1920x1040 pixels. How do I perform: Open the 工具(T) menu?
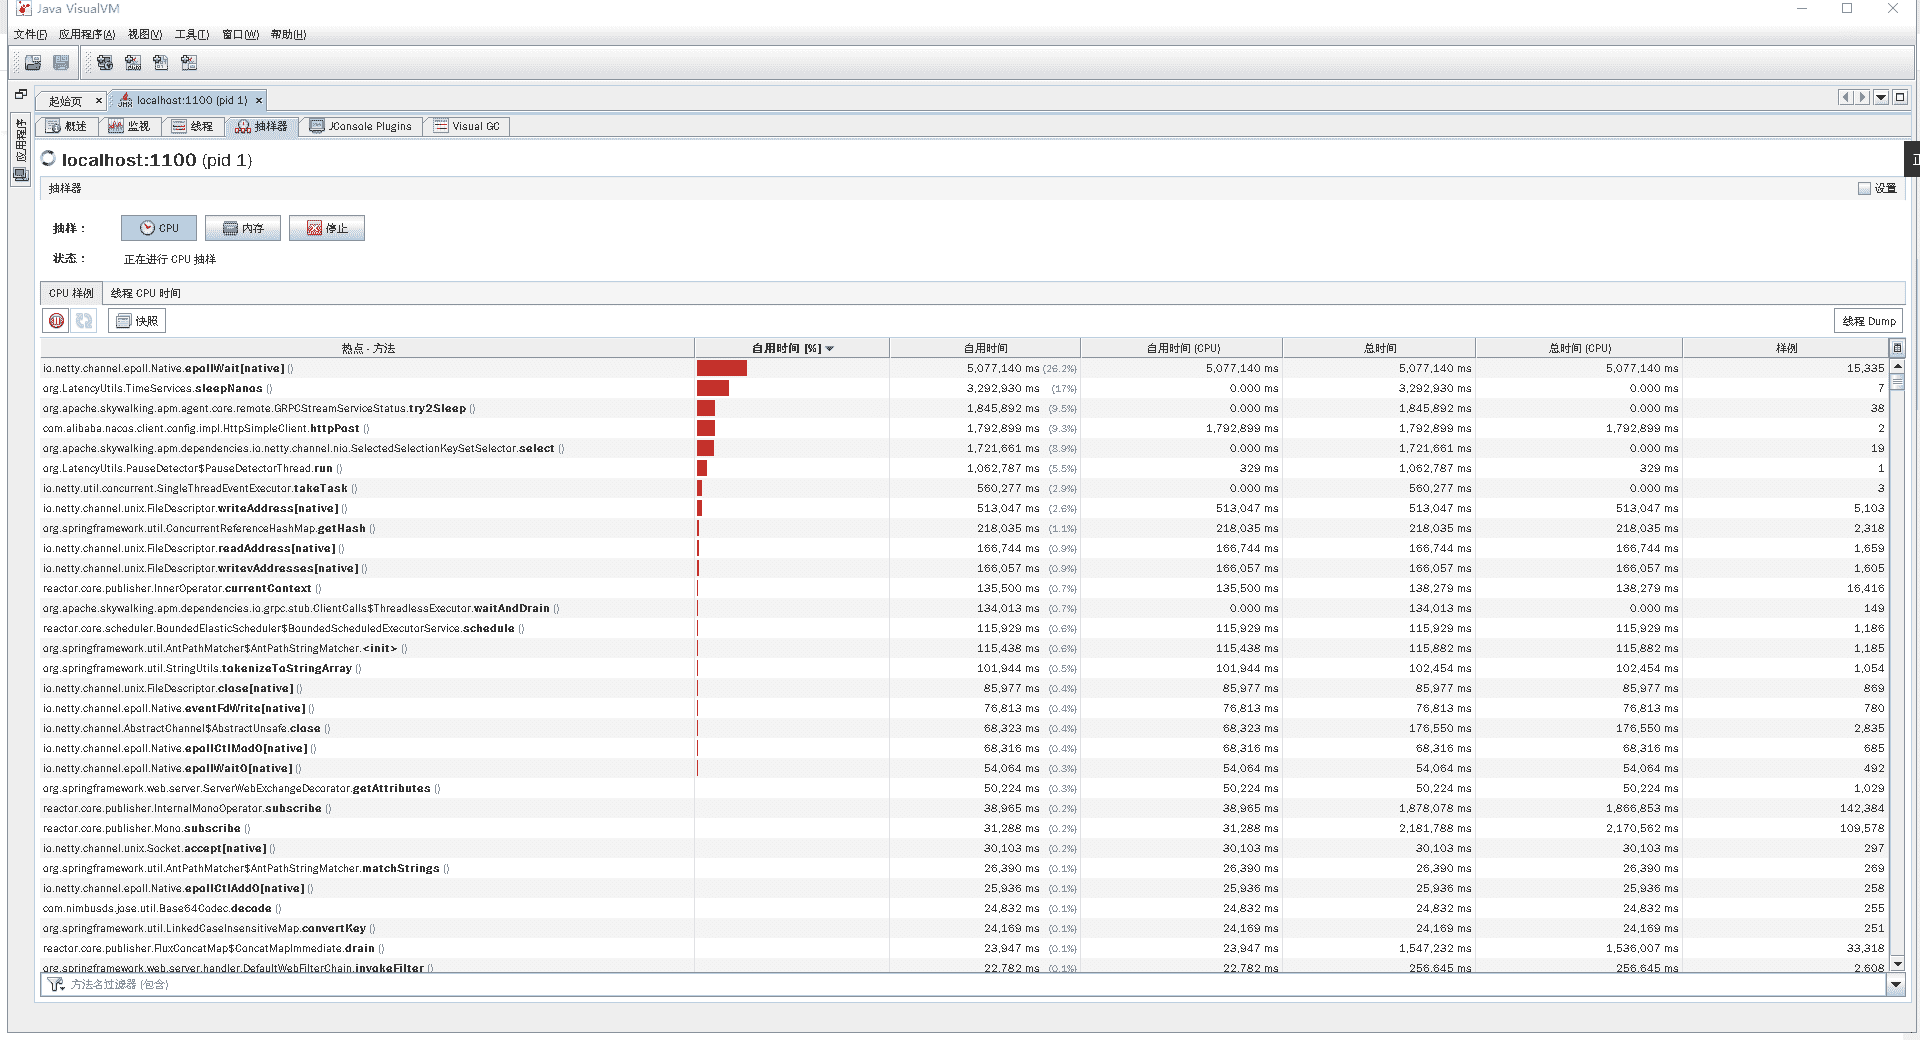pyautogui.click(x=192, y=34)
